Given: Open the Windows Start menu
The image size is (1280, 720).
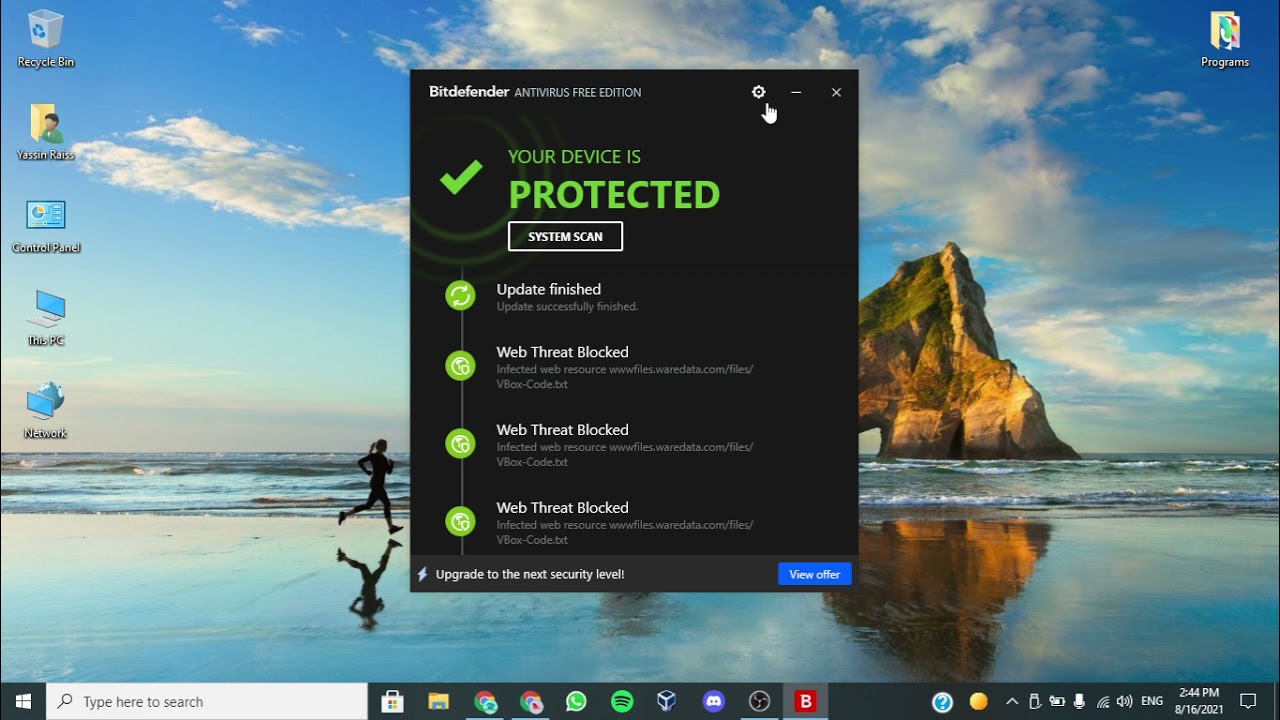Looking at the screenshot, I should point(23,702).
